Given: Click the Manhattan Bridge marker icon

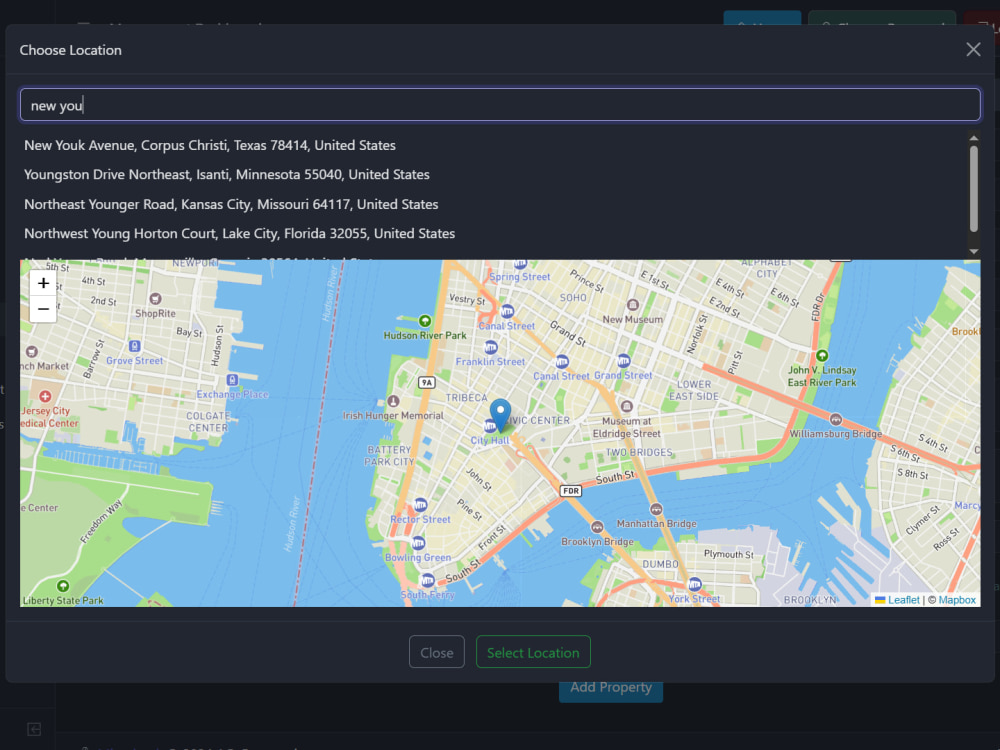Looking at the screenshot, I should coord(656,509).
